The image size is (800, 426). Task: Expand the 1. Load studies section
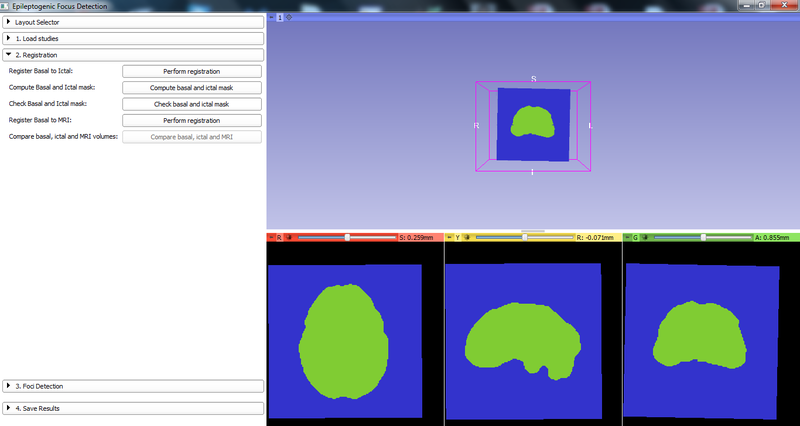pyautogui.click(x=132, y=38)
